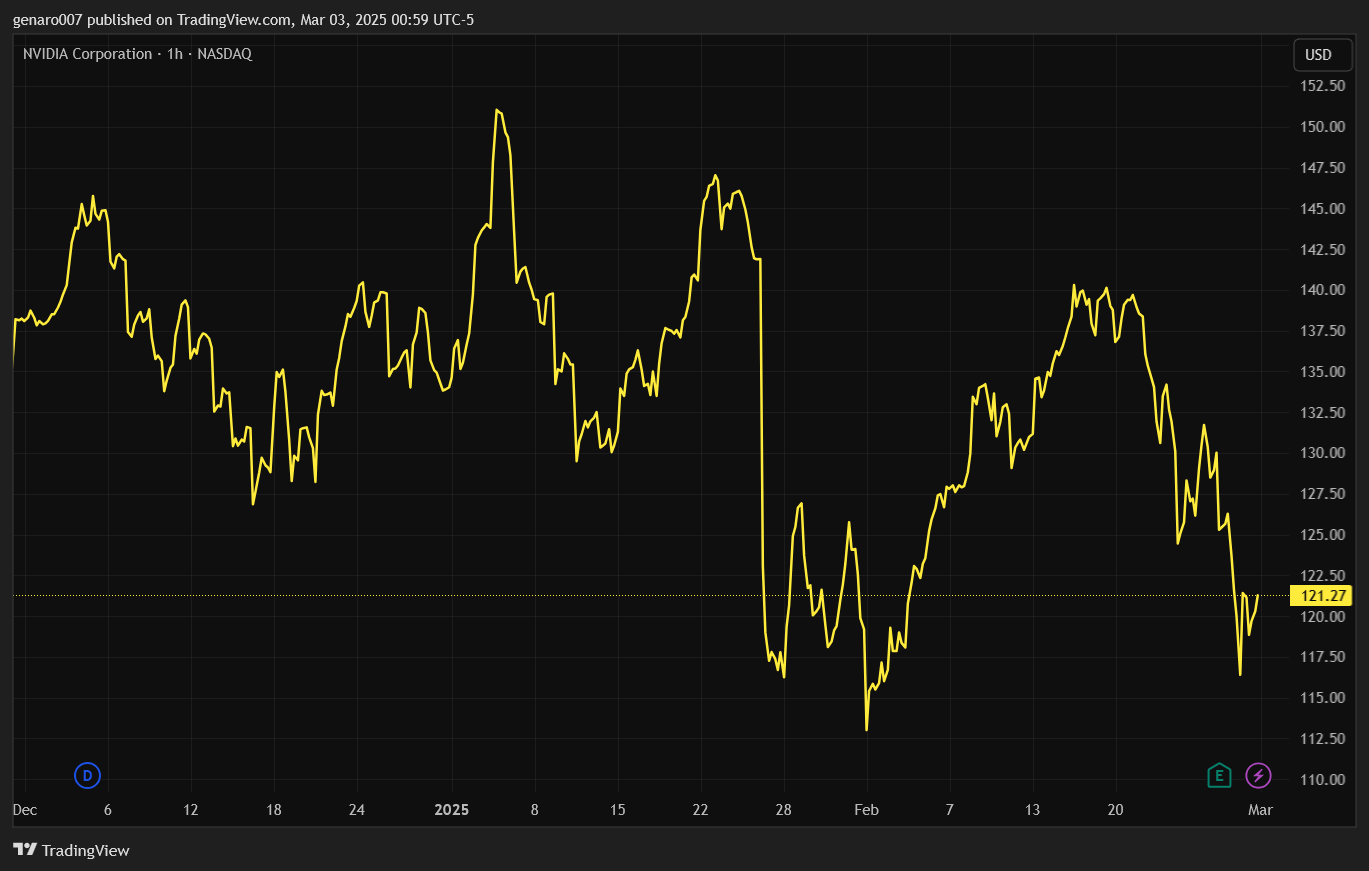The image size is (1369, 871).
Task: Click the 2025 year label on time axis
Action: point(451,810)
